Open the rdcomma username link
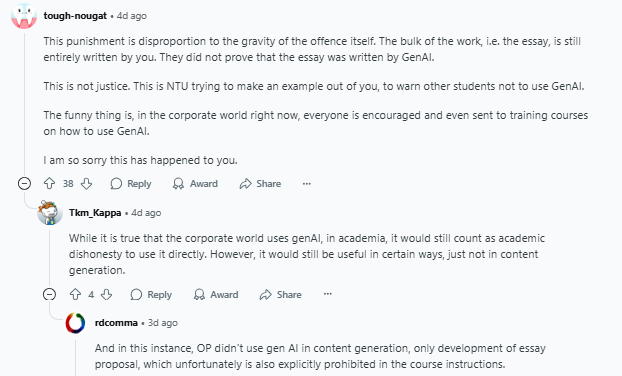The image size is (622, 376). (x=116, y=323)
